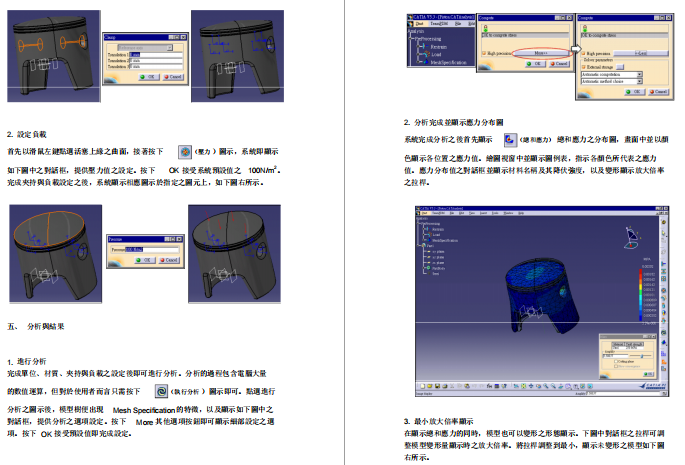Open Start menu in the small CATIA window
685x465 pixels.
(420, 24)
